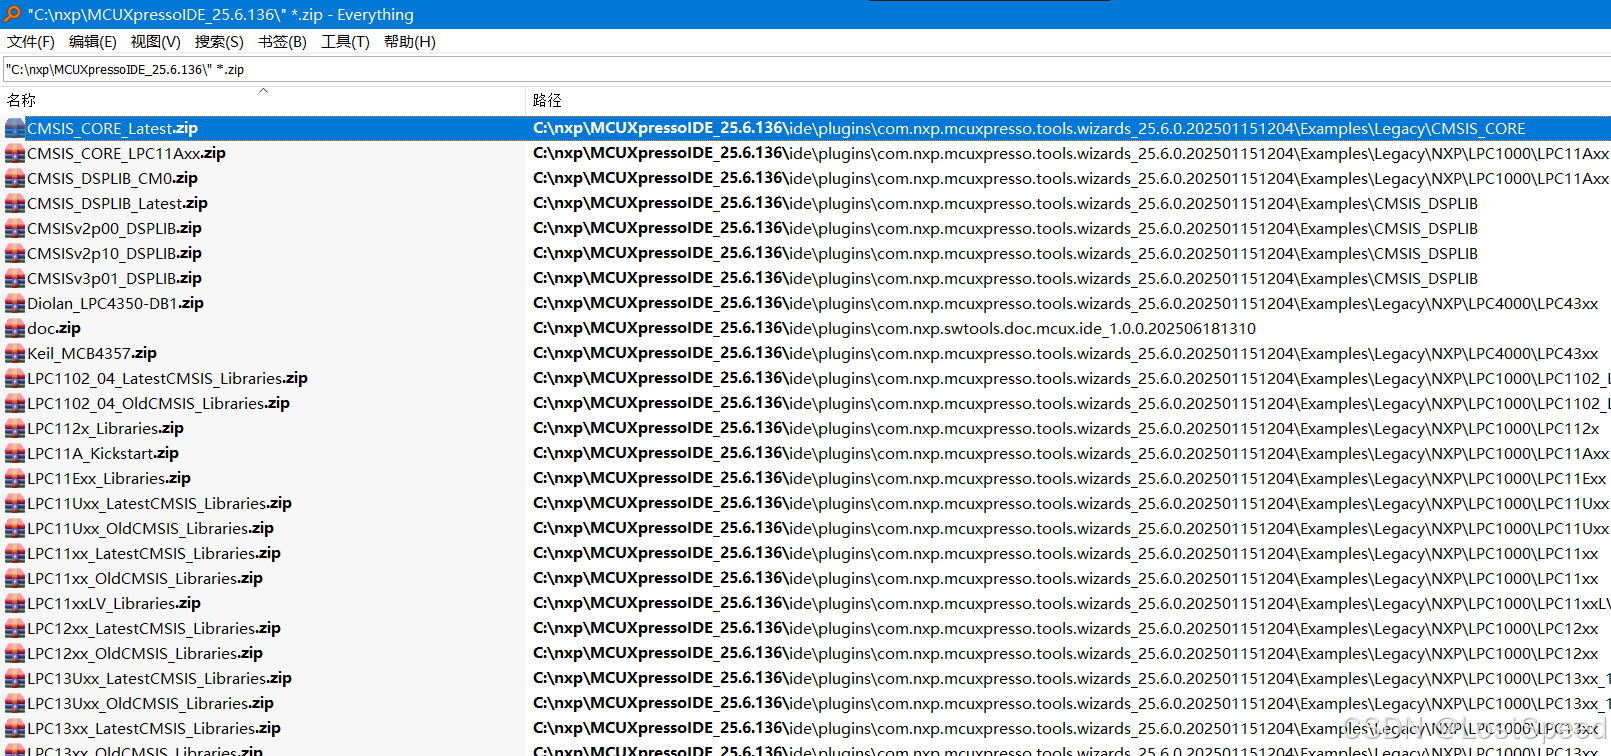Click the archive icon for LPC11xx_OldCMSIS_Libraries.zip
This screenshot has height=756, width=1611.
point(15,579)
